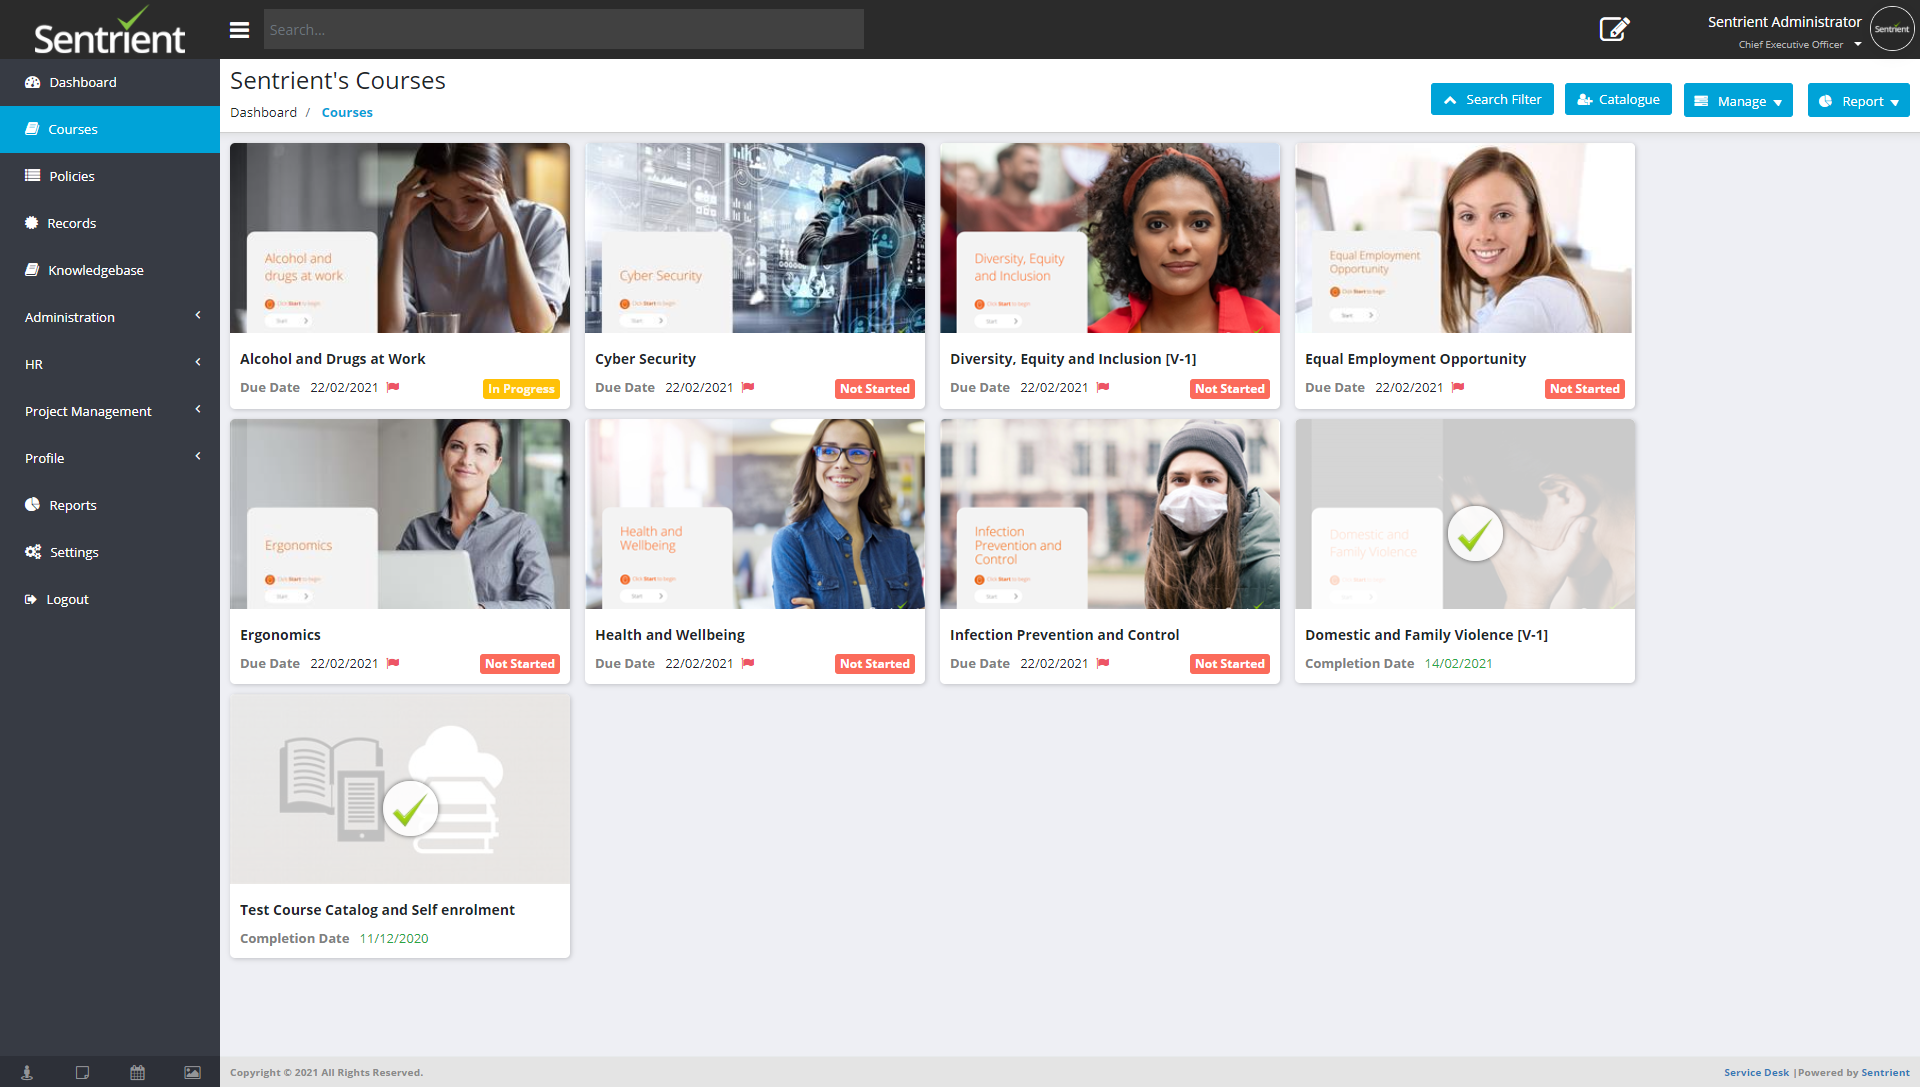Click the compose/edit icon in the top bar

[1614, 29]
